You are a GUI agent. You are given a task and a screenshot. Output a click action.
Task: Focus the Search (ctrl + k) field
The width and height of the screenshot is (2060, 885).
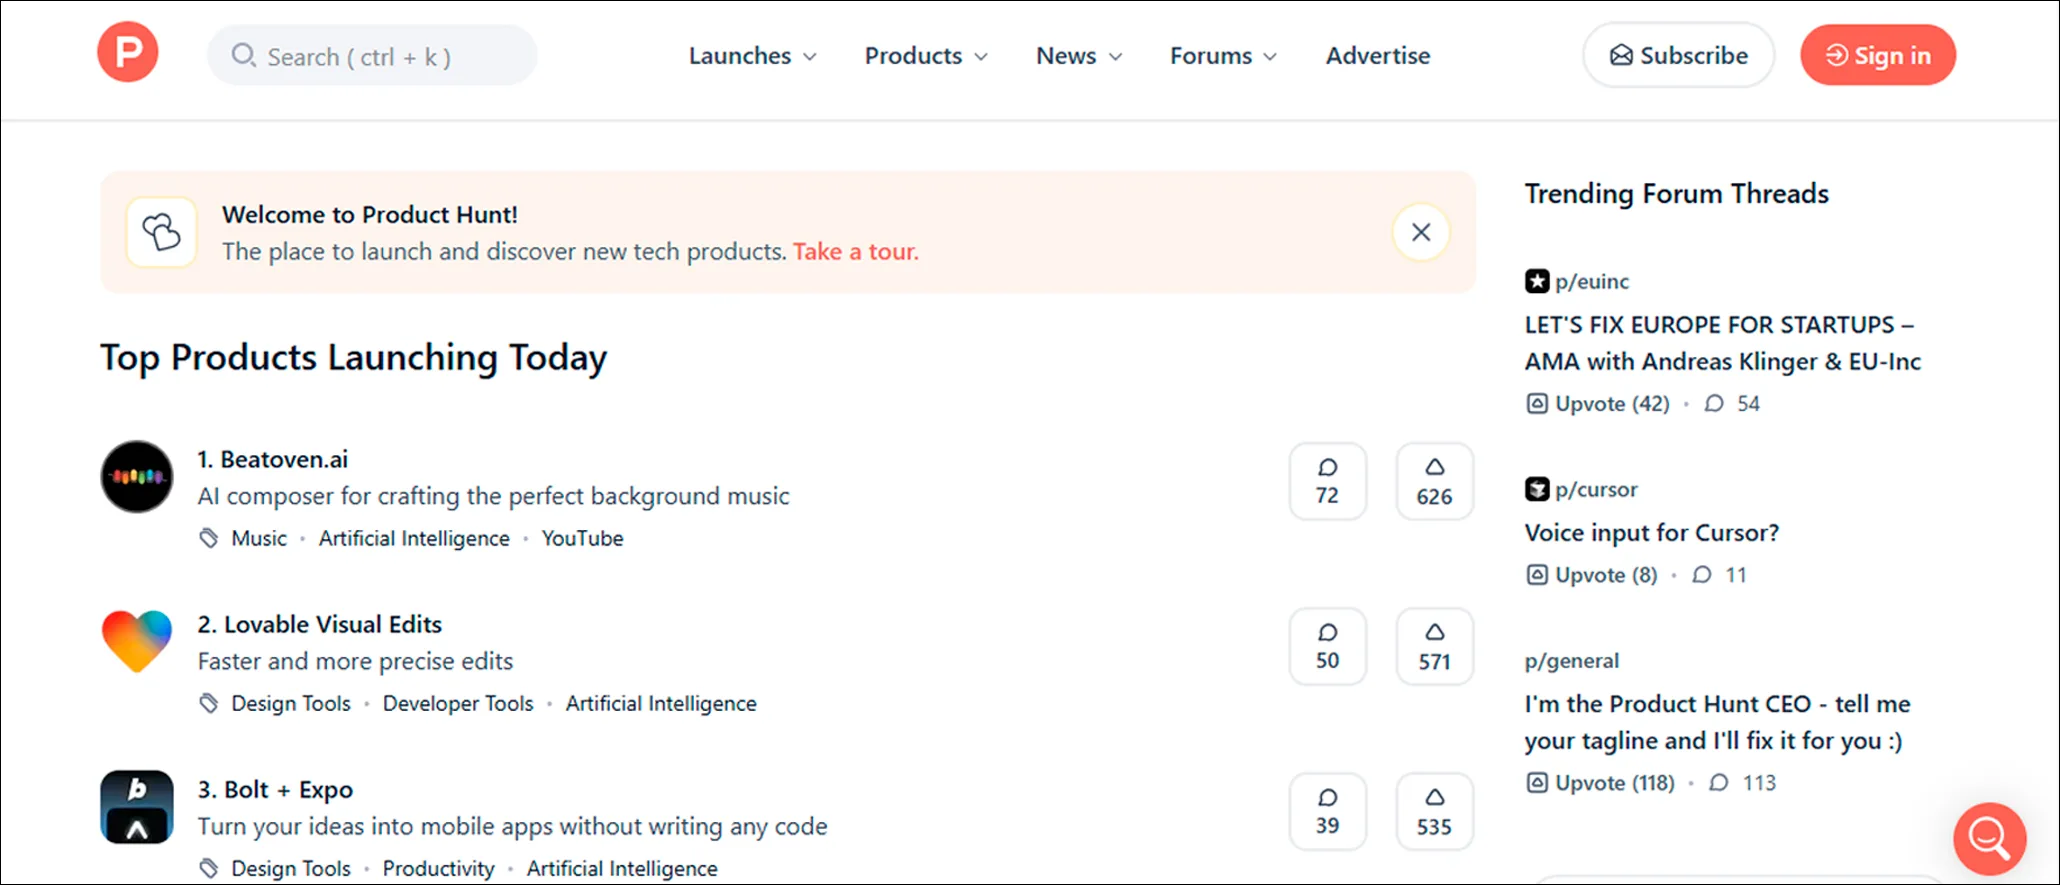point(372,55)
